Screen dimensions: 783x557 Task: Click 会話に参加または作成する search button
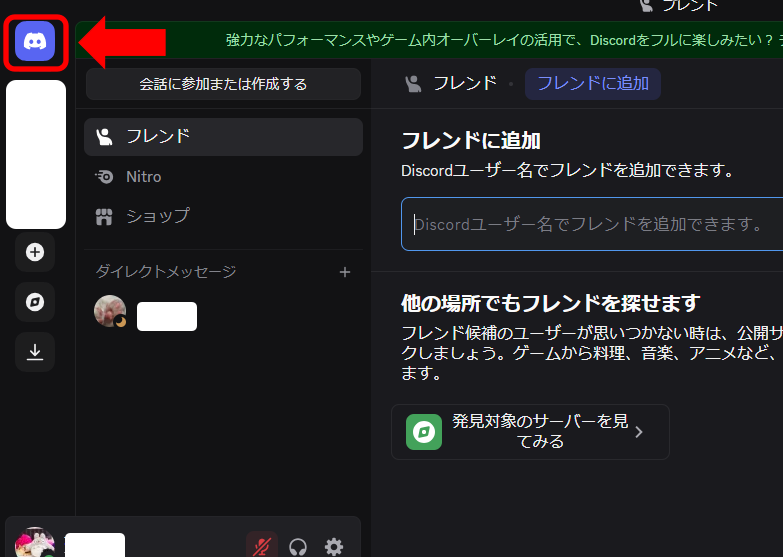point(223,84)
